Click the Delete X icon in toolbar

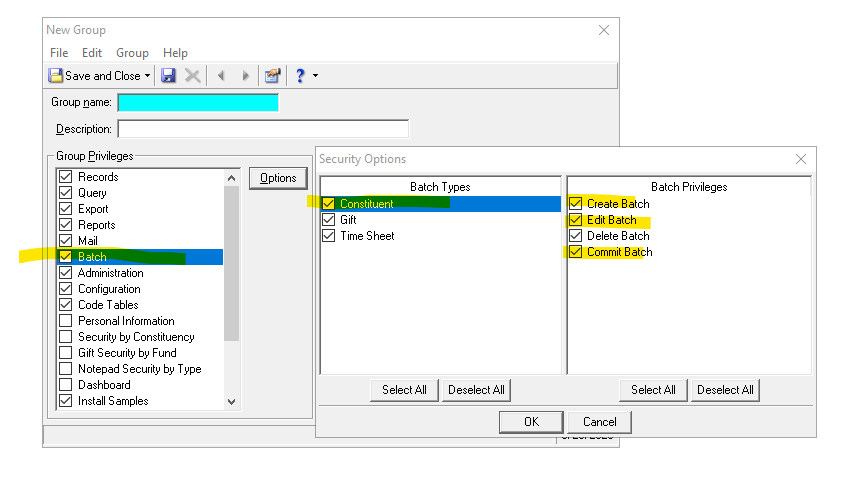click(x=192, y=75)
